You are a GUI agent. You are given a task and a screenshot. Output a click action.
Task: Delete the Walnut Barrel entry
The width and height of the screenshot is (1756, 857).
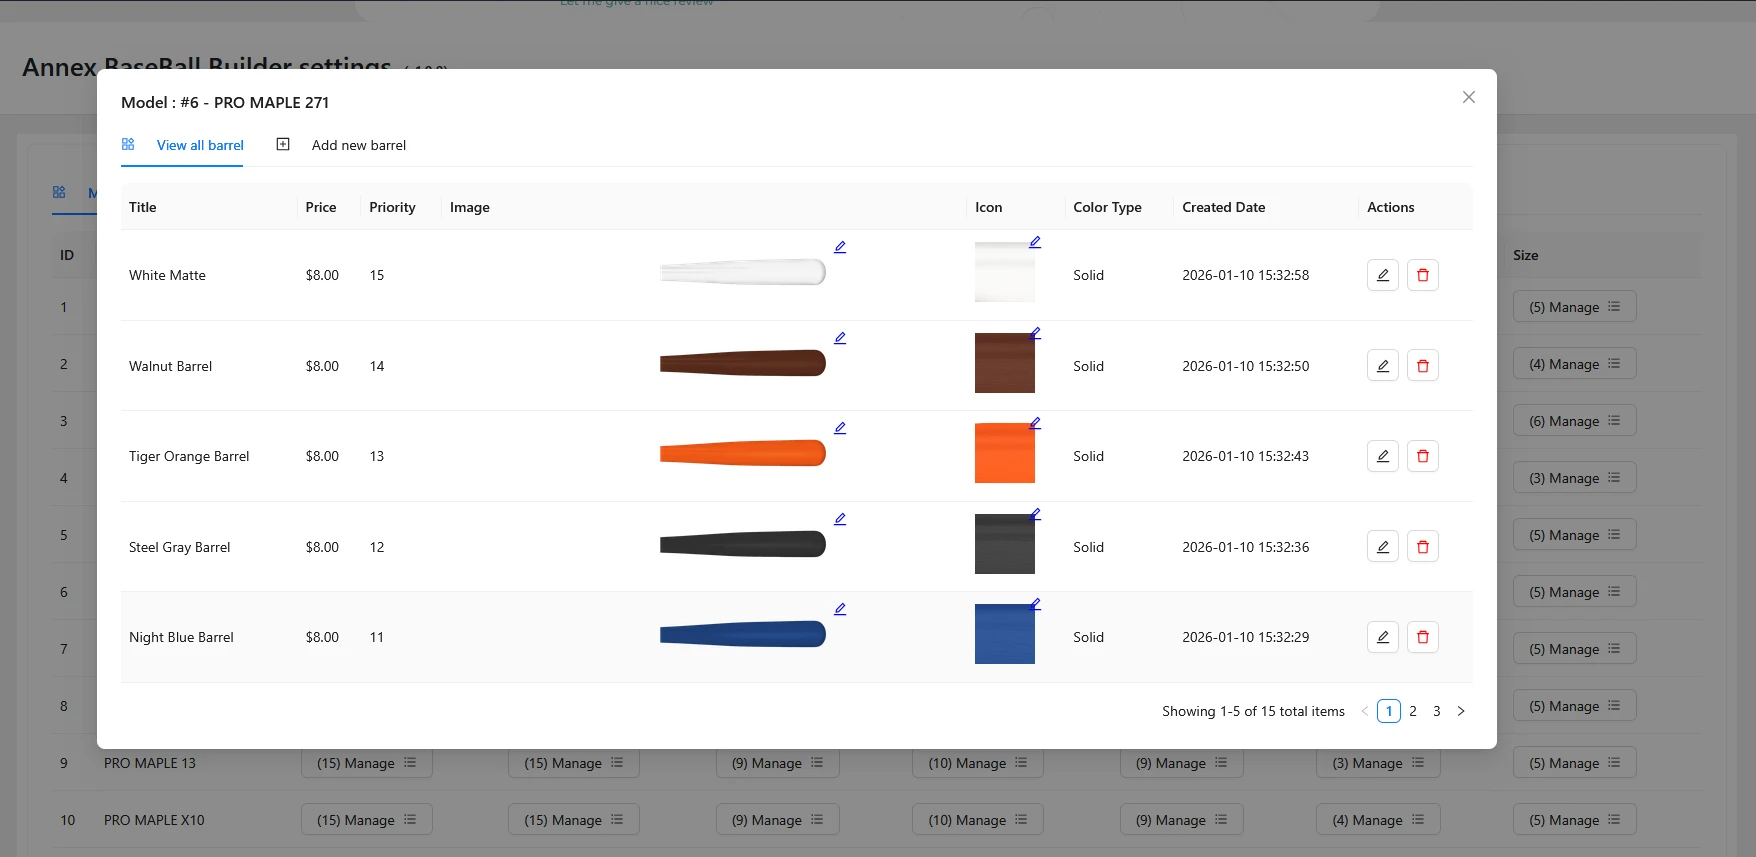coord(1422,366)
